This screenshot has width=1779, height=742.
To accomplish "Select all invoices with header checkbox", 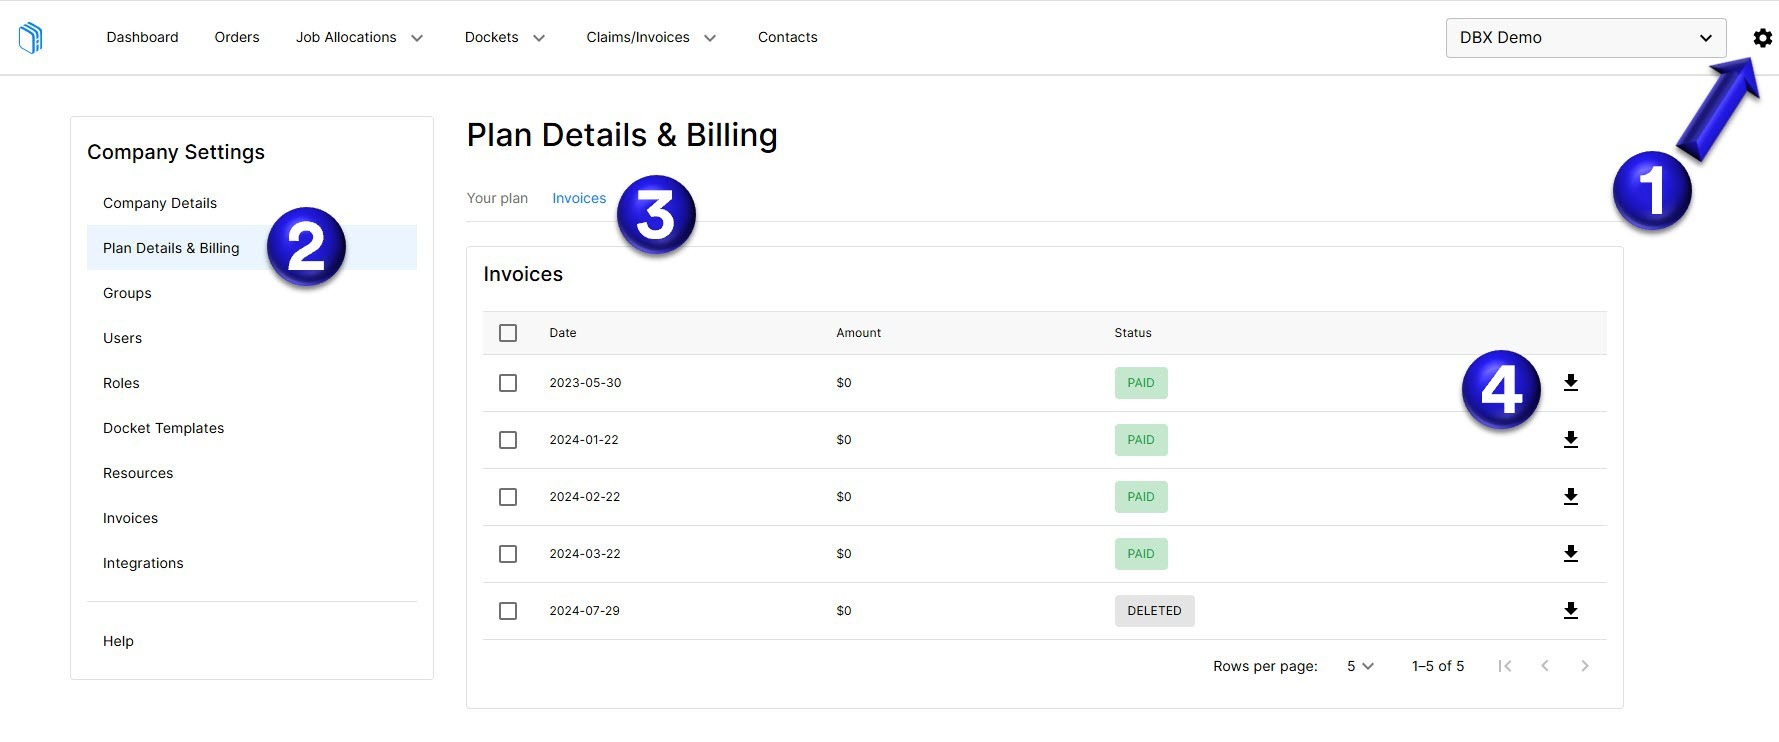I will click(508, 333).
